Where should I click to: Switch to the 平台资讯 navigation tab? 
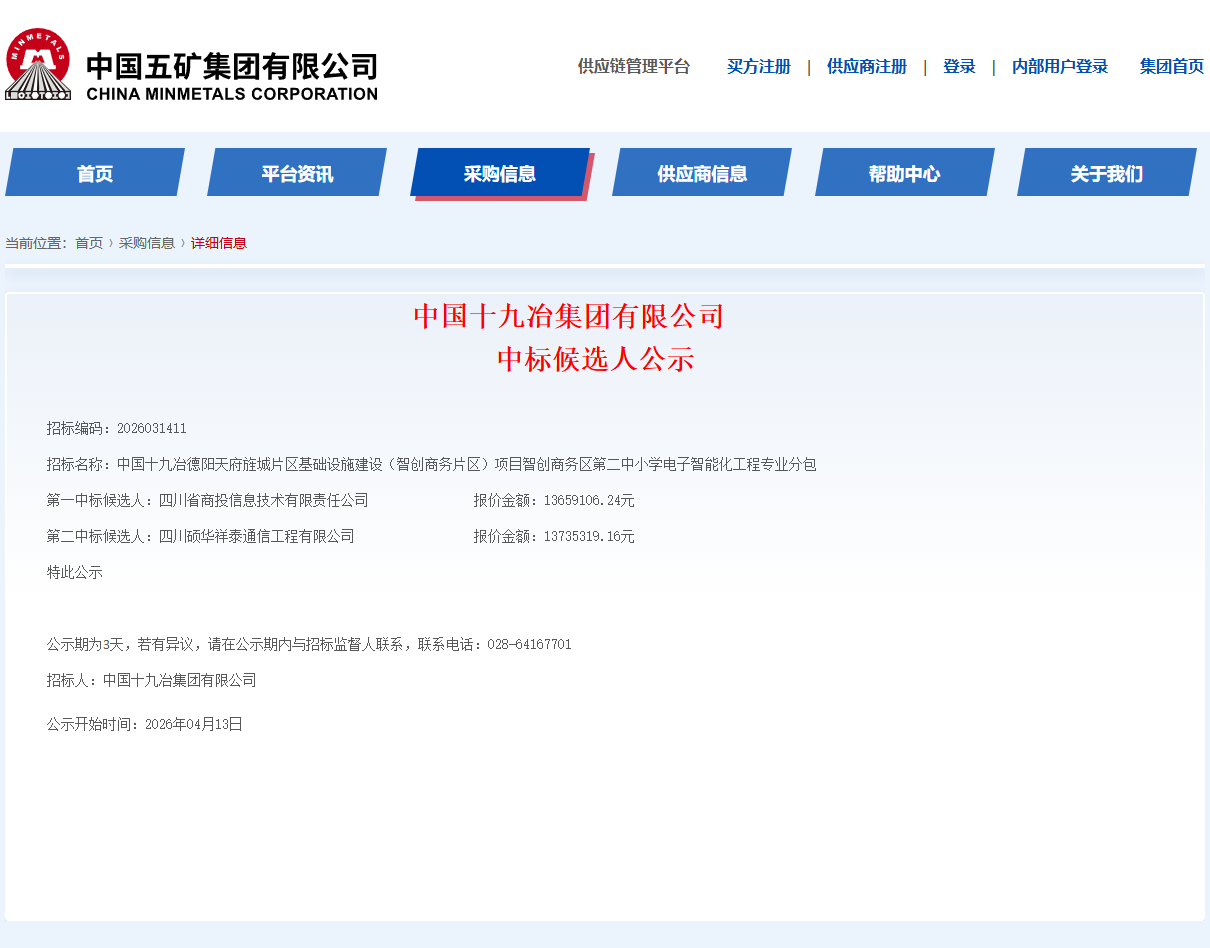tap(297, 173)
